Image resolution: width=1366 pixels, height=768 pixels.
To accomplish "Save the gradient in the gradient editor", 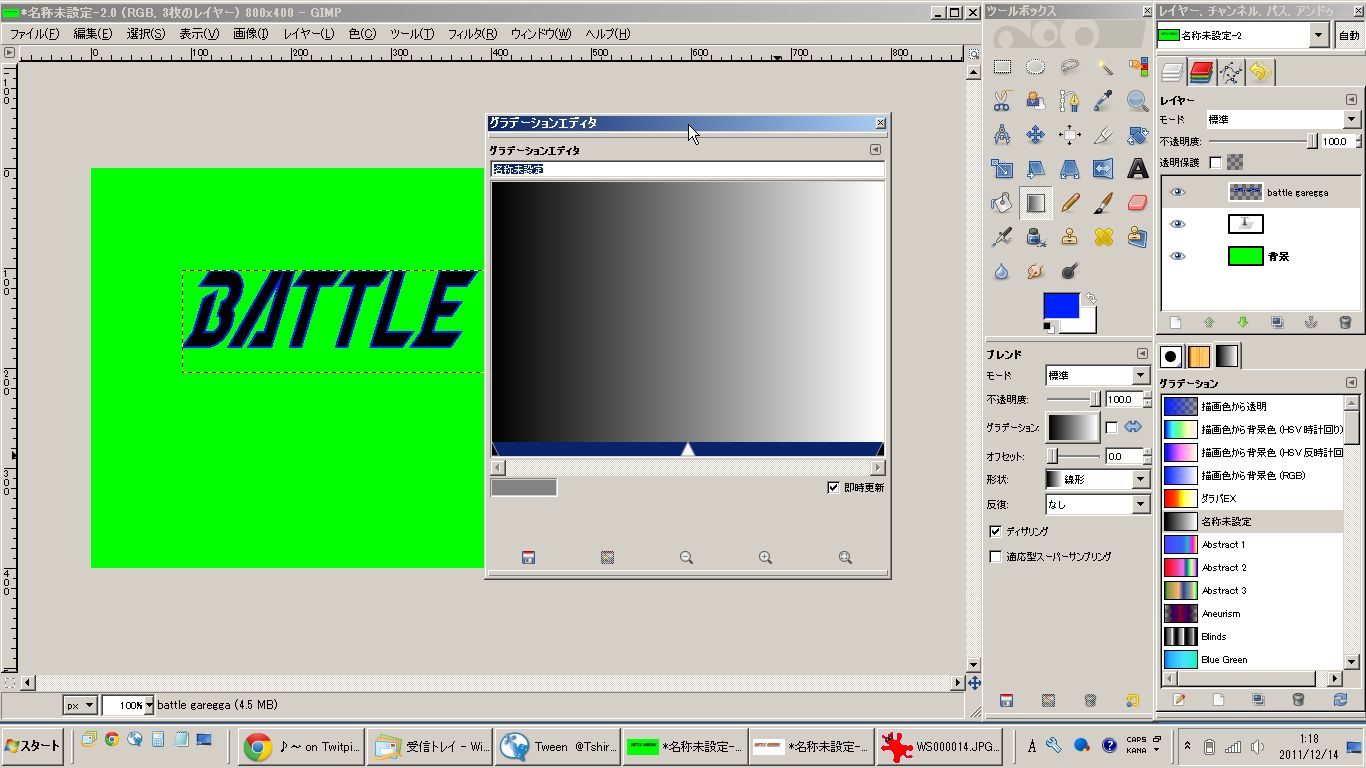I will [528, 558].
